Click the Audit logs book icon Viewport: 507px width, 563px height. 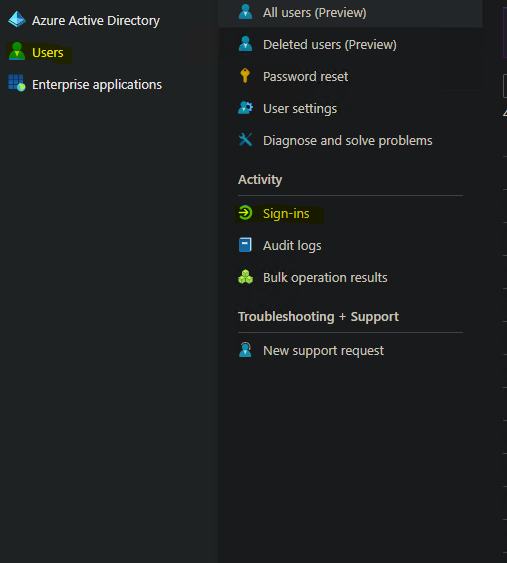(x=246, y=245)
